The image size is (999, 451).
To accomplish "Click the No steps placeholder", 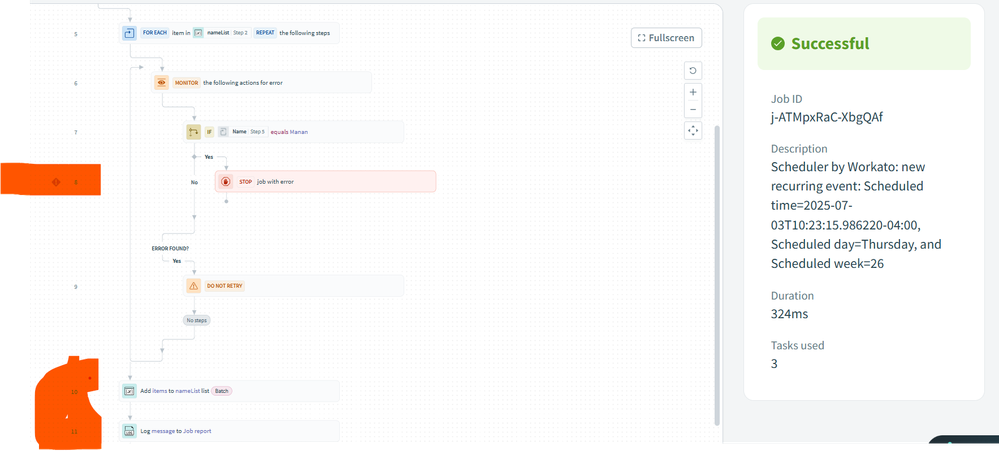I will click(196, 320).
